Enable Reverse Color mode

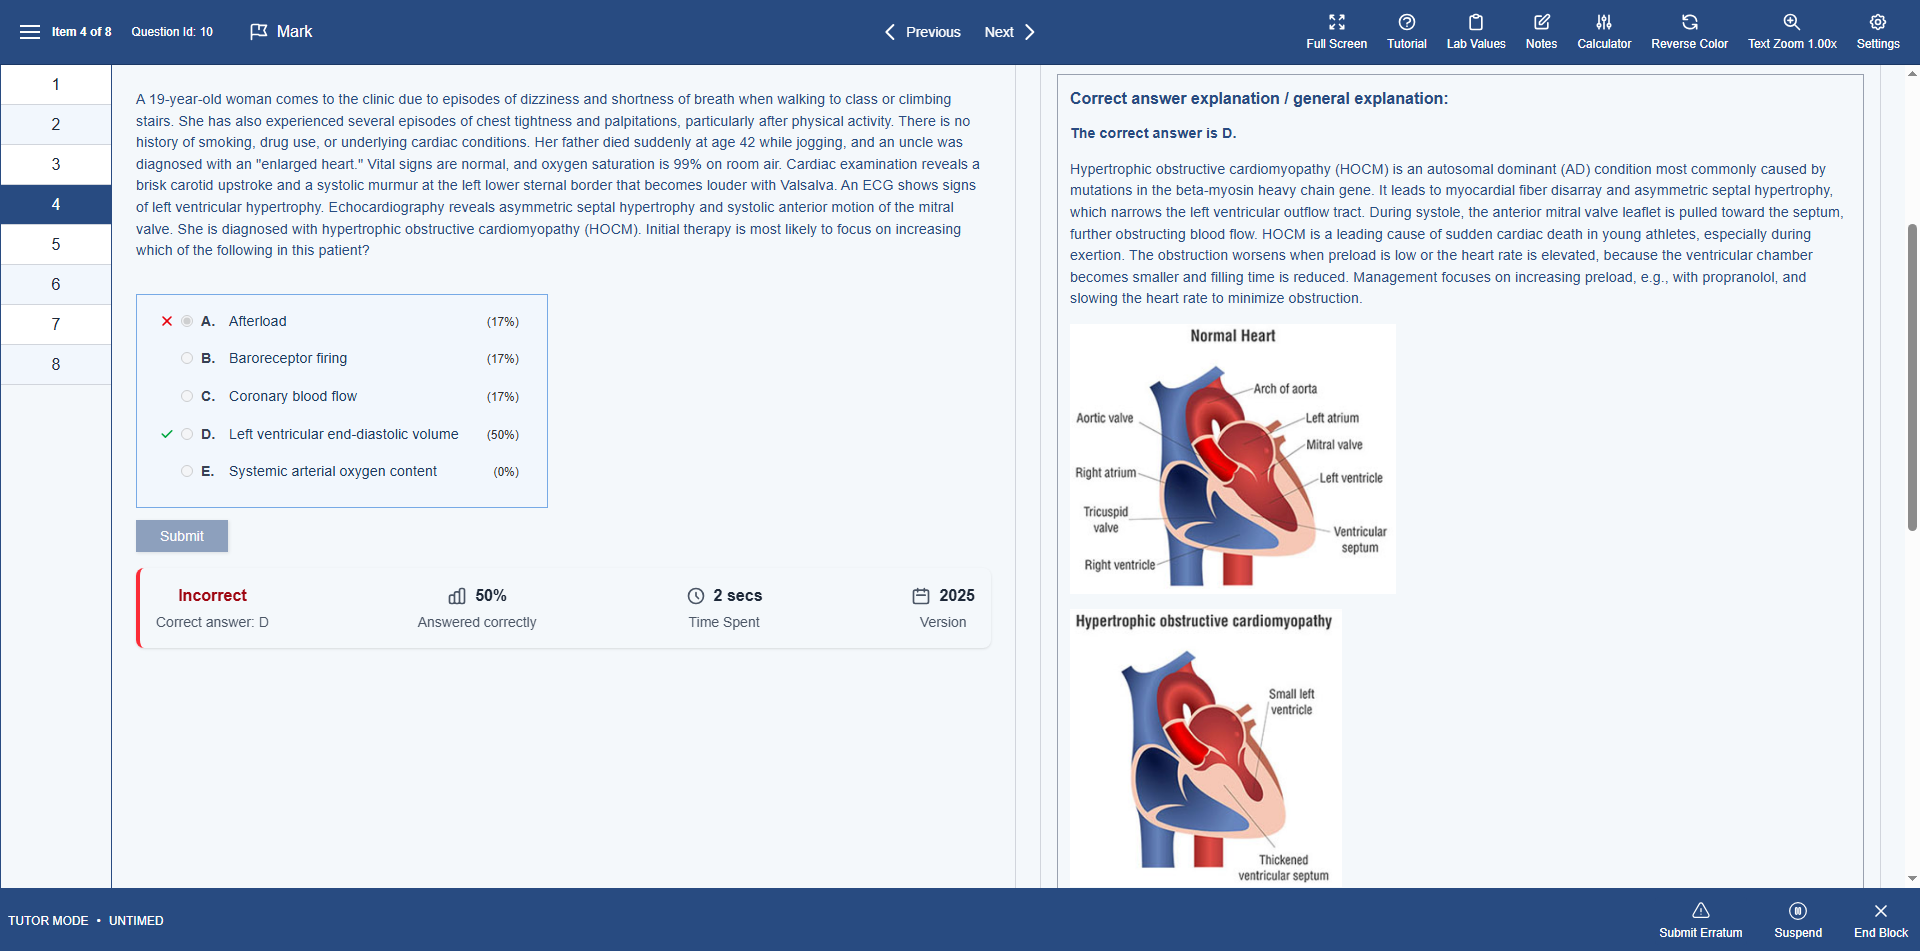(1689, 30)
